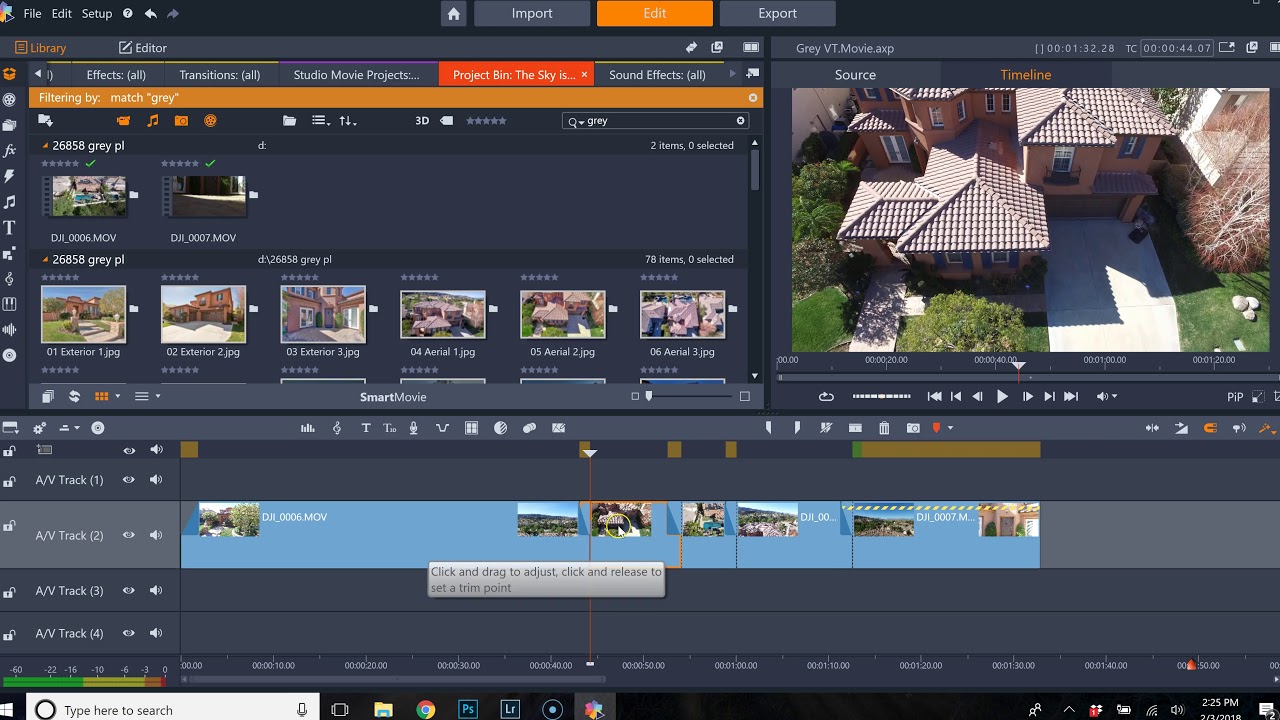Click the redo arrow in title bar
This screenshot has width=1280, height=720.
pos(174,14)
